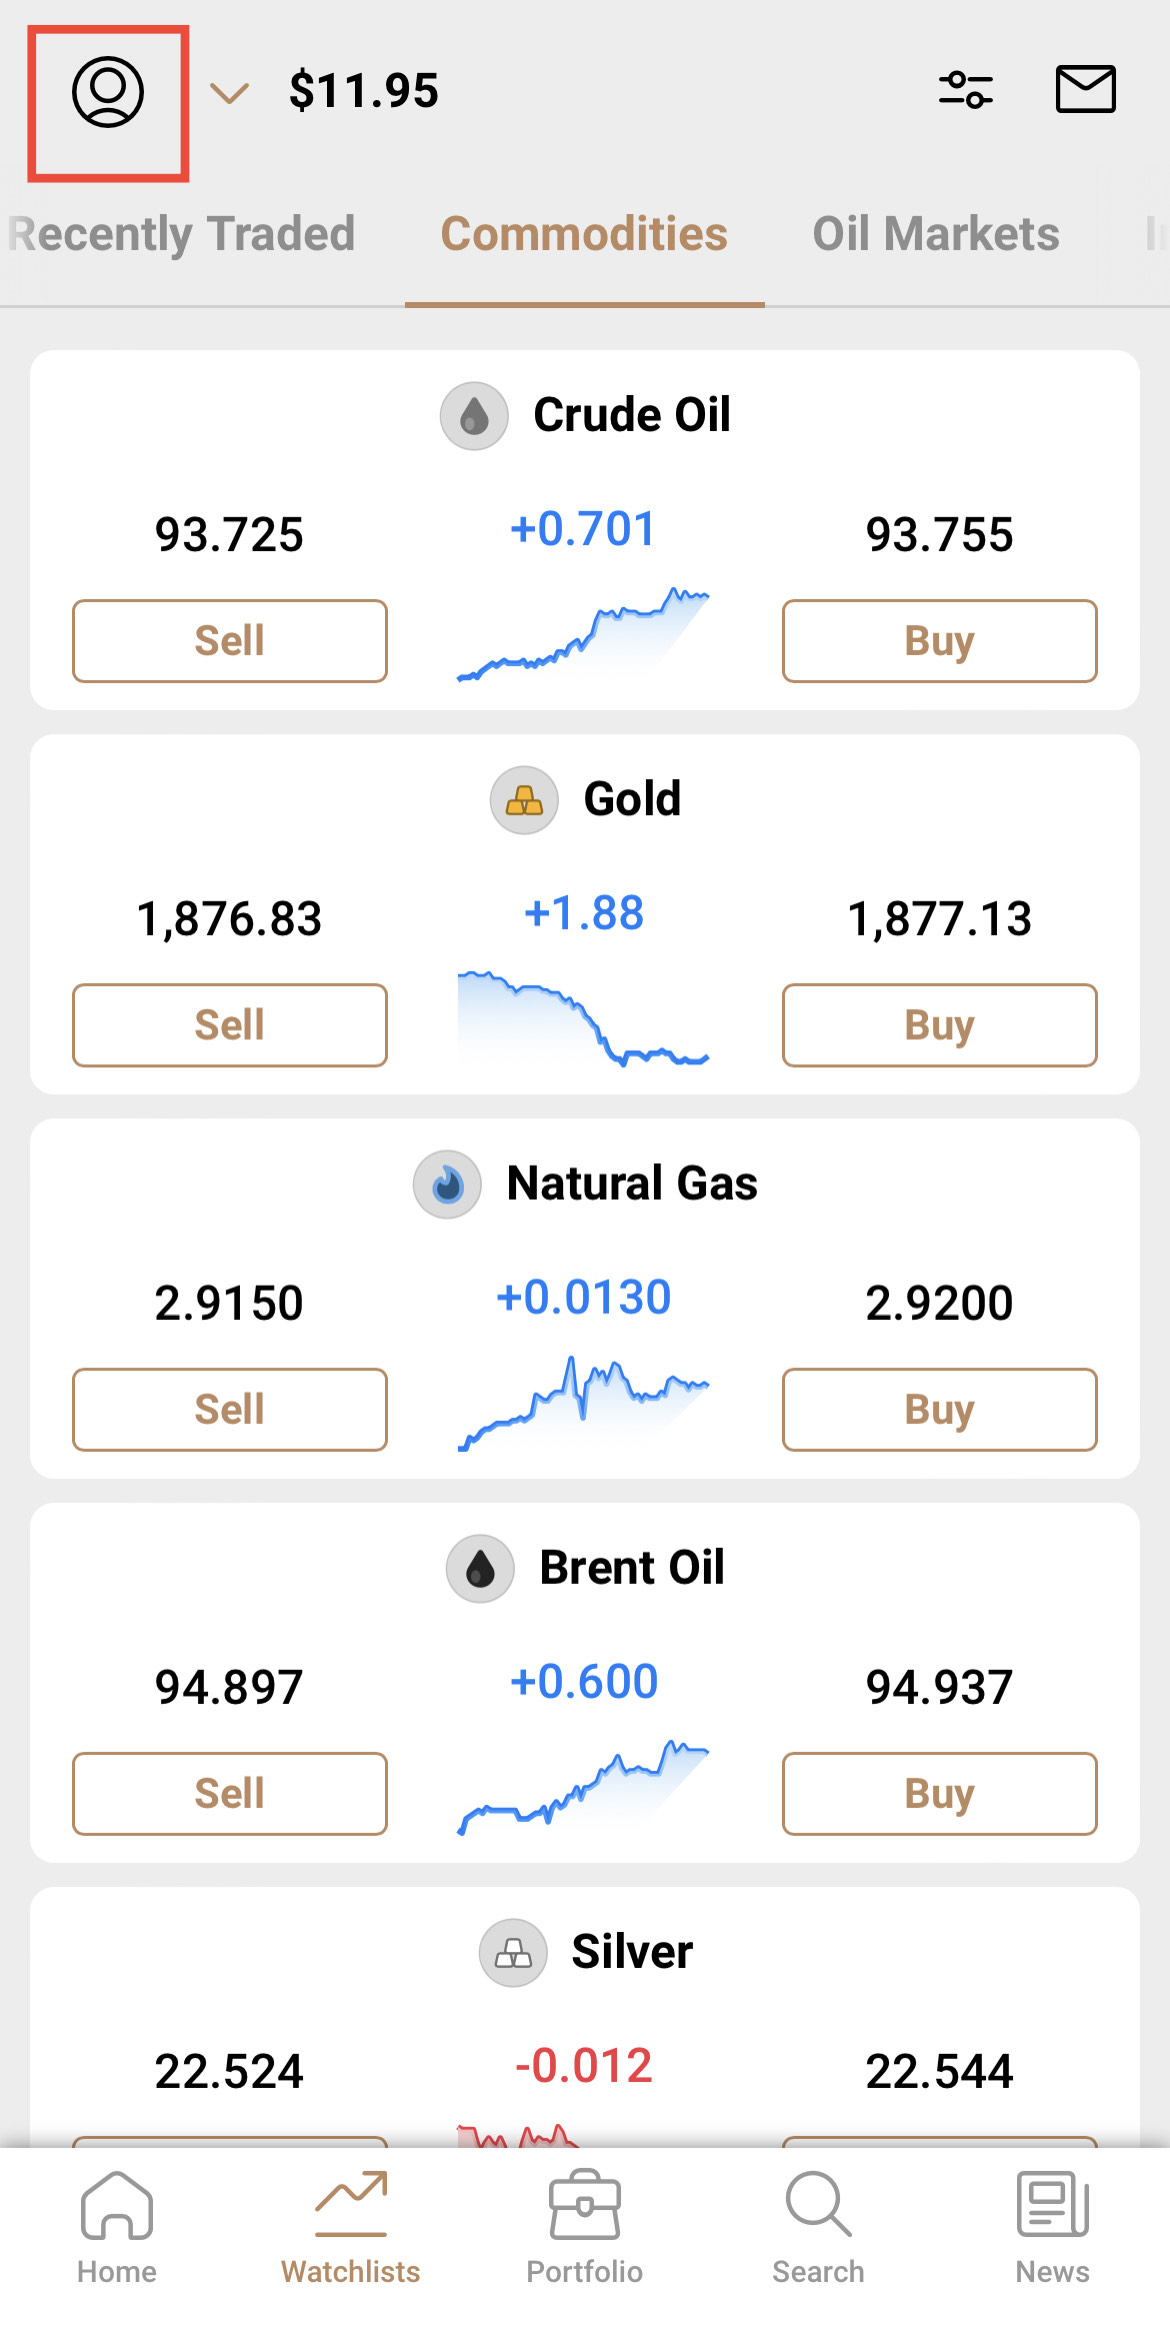
Task: Tap the Crude Oil droplet icon
Action: pos(474,416)
